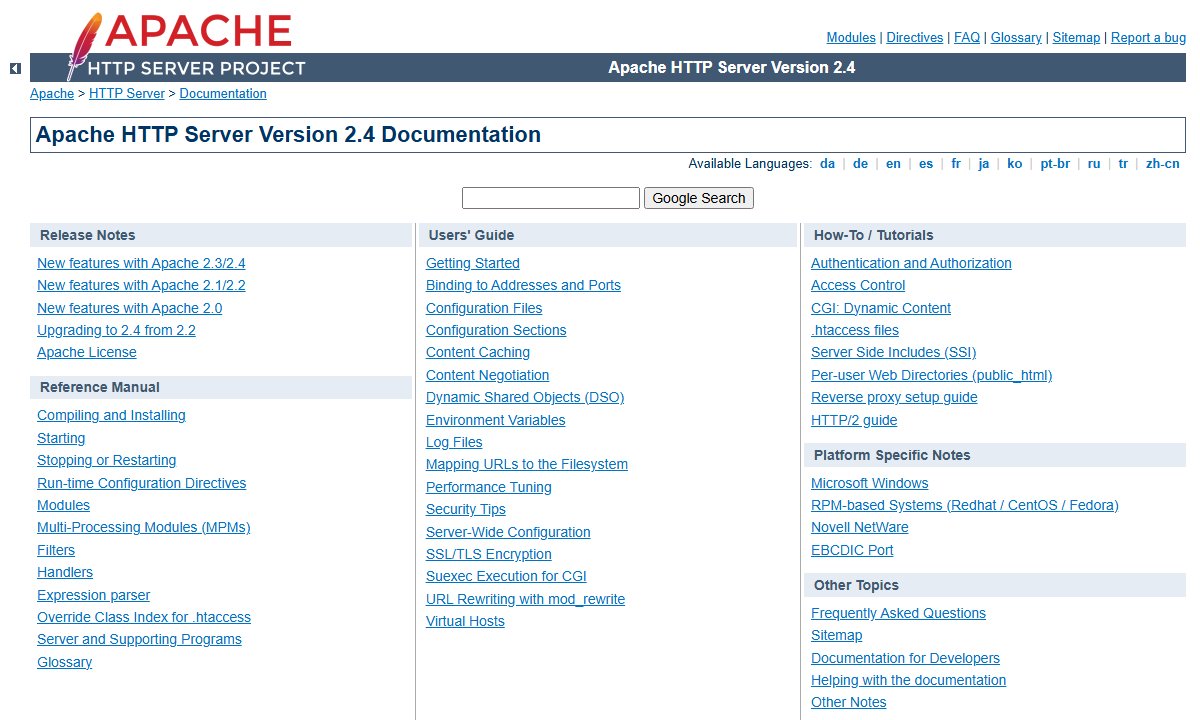The width and height of the screenshot is (1200, 720).
Task: Click the left arrow icon beside the header
Action: (x=15, y=69)
